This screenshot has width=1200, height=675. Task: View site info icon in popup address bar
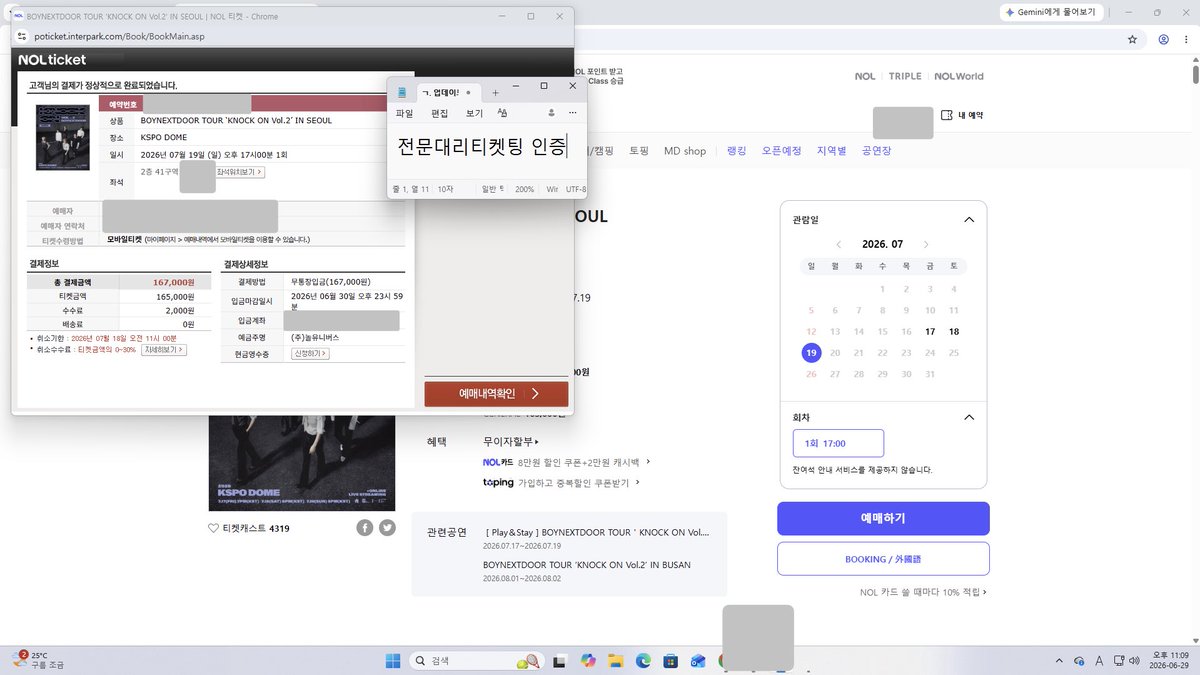point(23,36)
